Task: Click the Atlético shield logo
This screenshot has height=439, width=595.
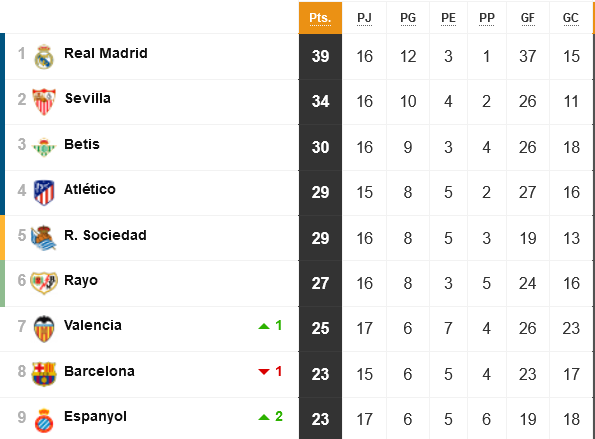Action: [44, 192]
